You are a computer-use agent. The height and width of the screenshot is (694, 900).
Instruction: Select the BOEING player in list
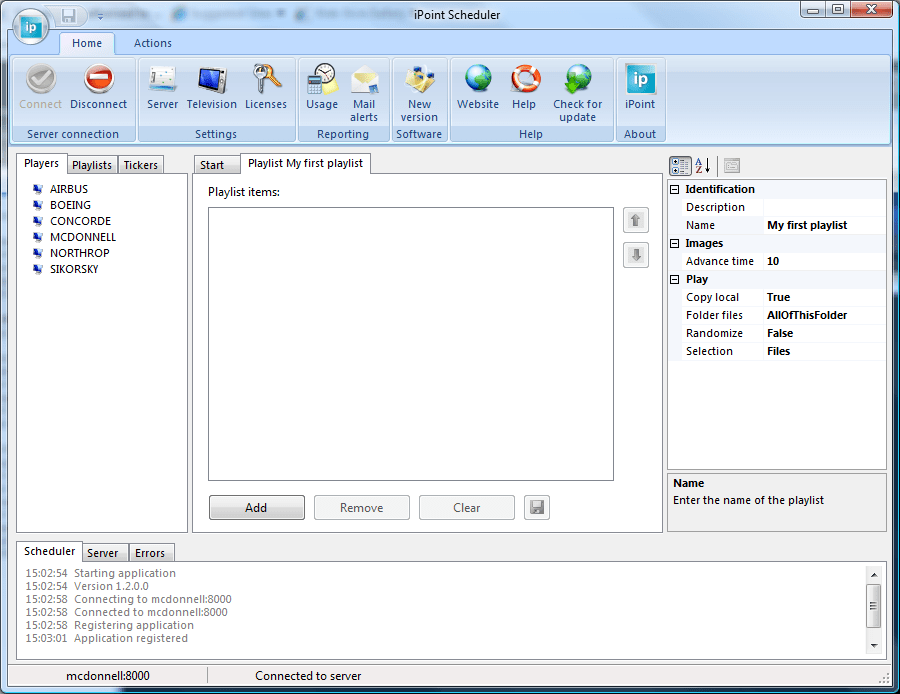70,205
